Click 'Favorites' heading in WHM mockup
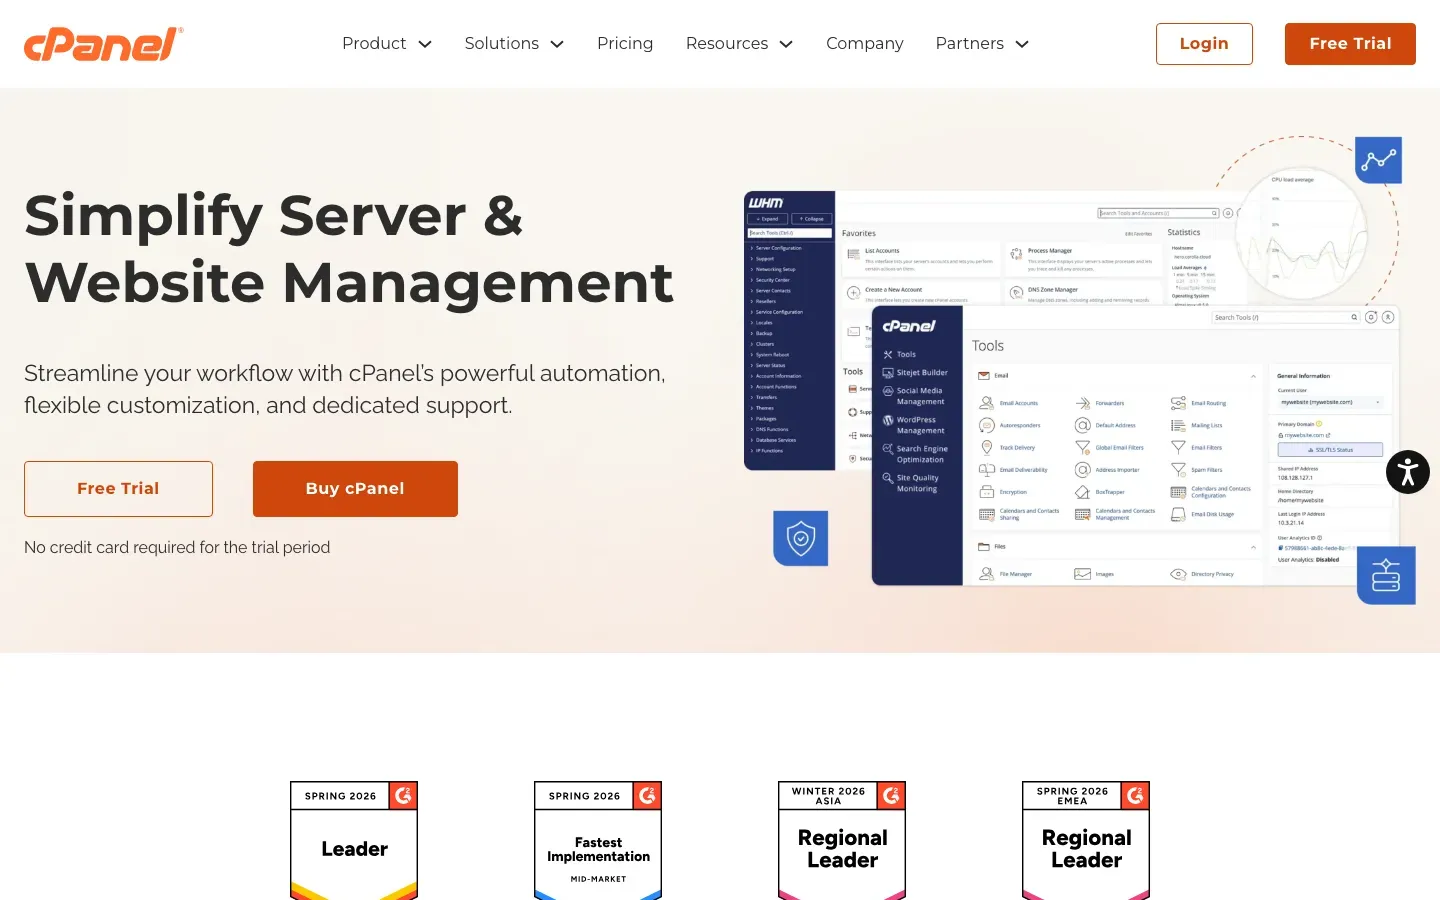 pyautogui.click(x=859, y=233)
